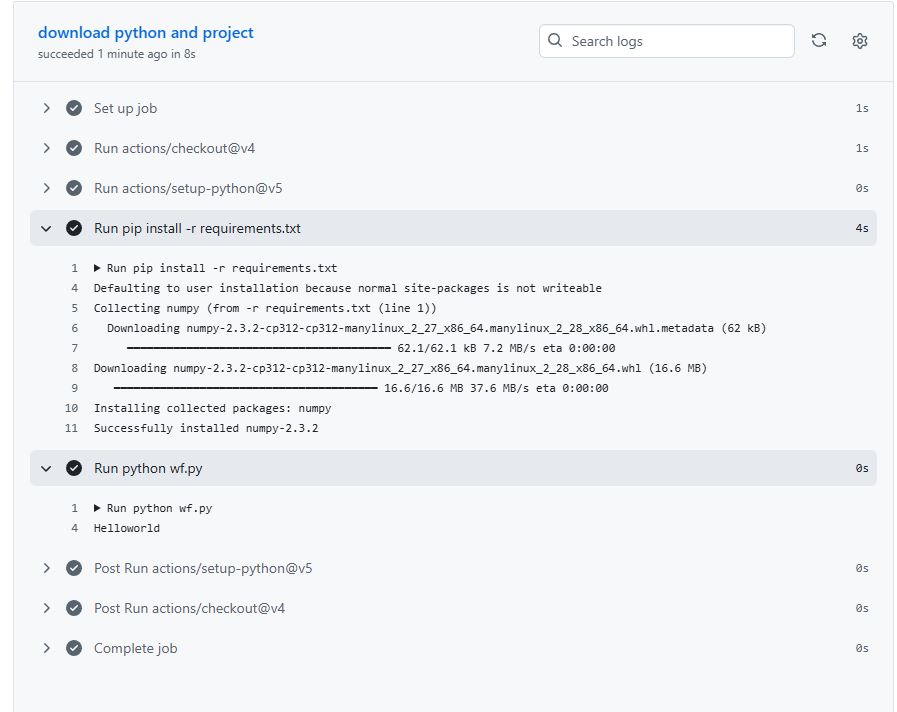
Task: Click the Complete job success checkmark icon
Action: tap(74, 648)
